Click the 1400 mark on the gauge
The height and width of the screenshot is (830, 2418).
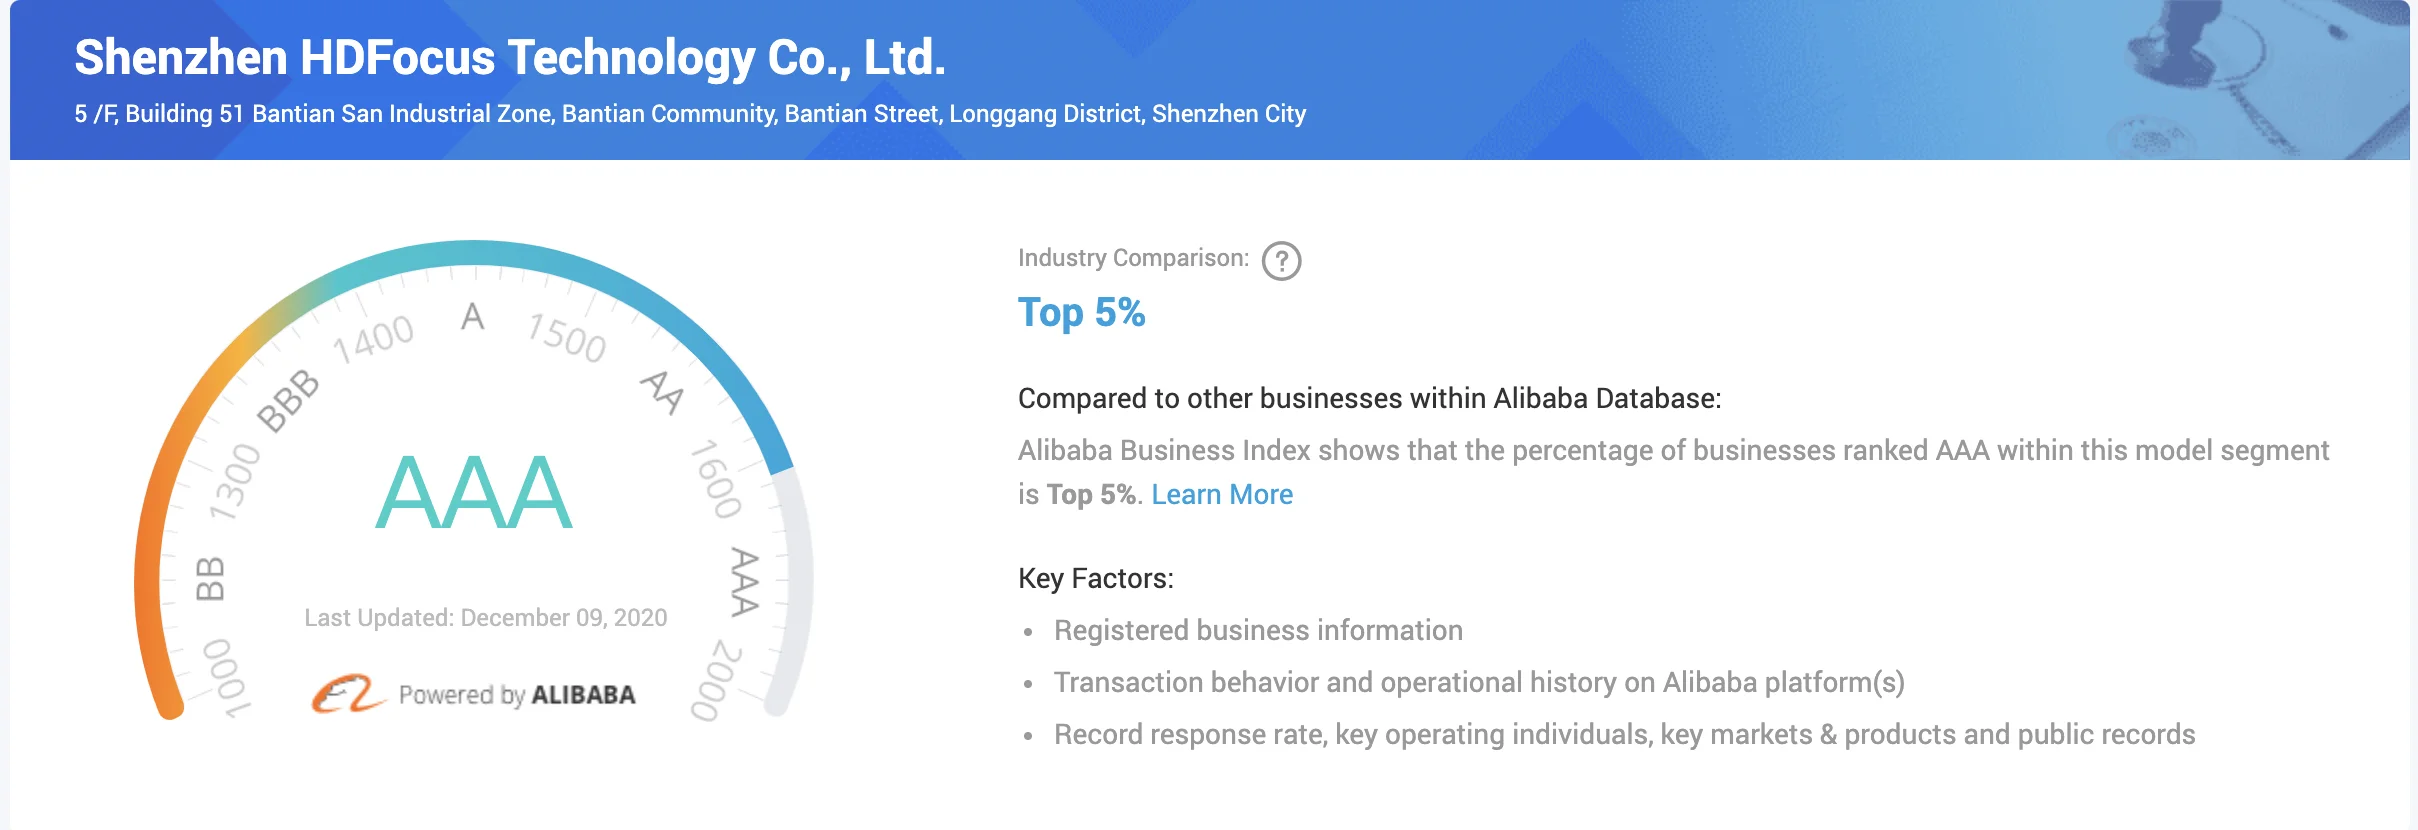(x=373, y=338)
